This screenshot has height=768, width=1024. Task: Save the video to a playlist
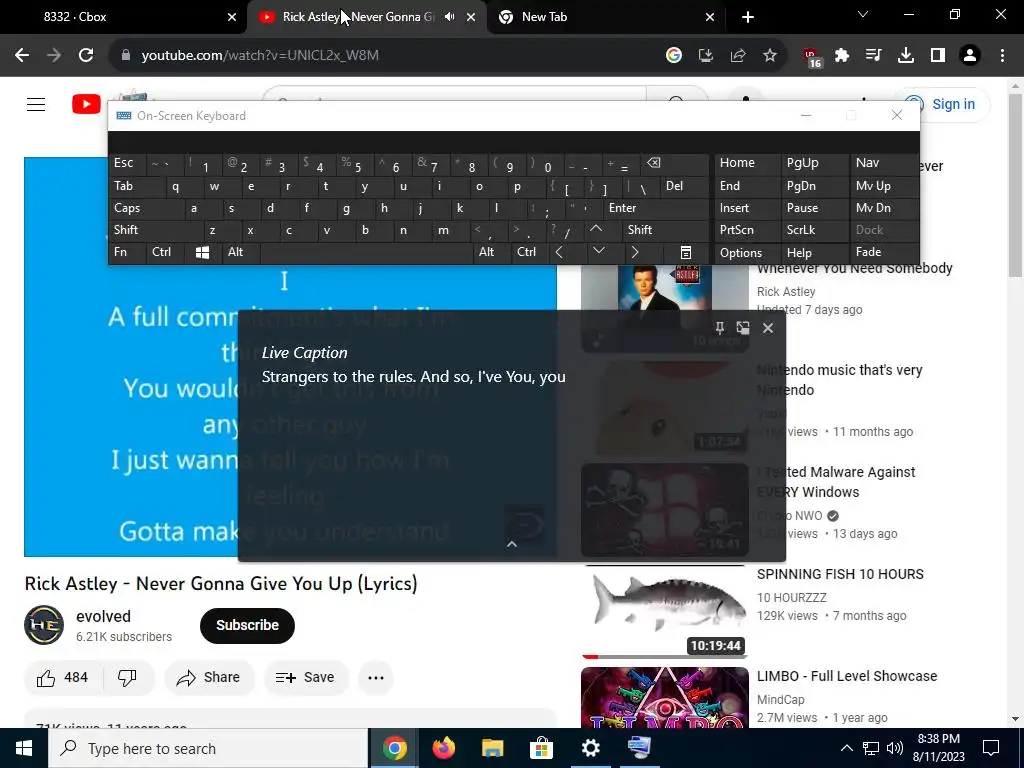click(305, 677)
